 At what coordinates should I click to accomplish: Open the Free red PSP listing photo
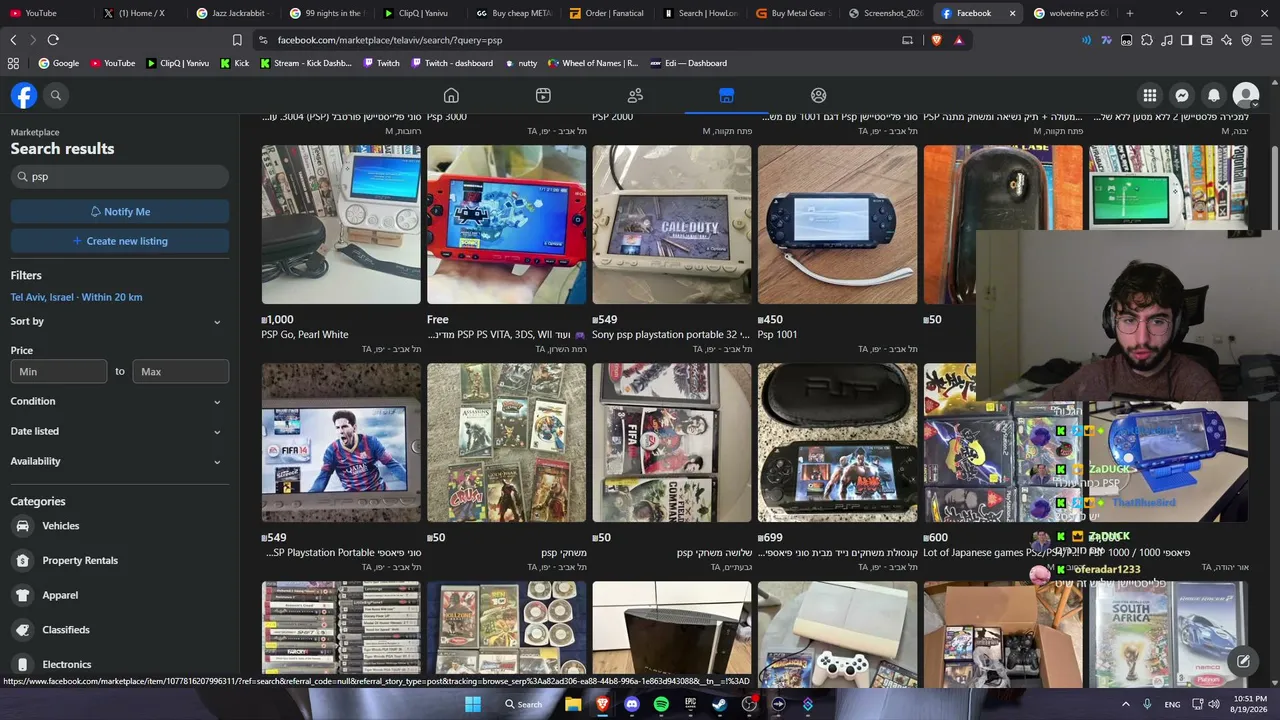[x=507, y=224]
